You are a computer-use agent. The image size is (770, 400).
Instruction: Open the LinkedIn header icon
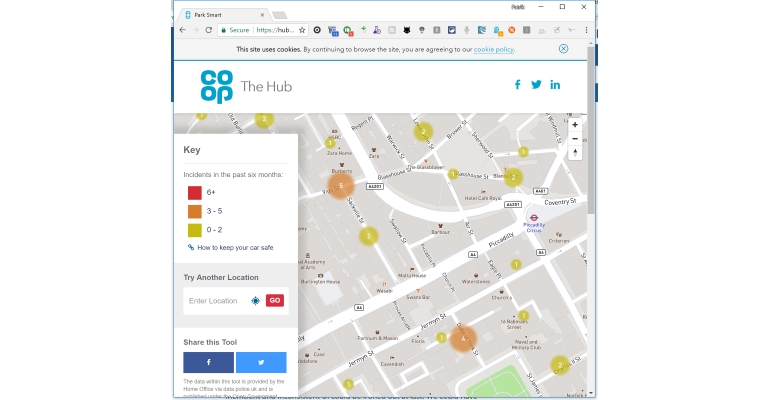555,84
